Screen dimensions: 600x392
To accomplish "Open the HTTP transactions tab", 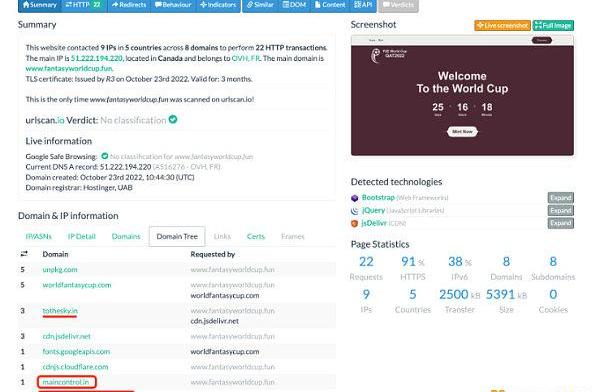I will 84,5.
